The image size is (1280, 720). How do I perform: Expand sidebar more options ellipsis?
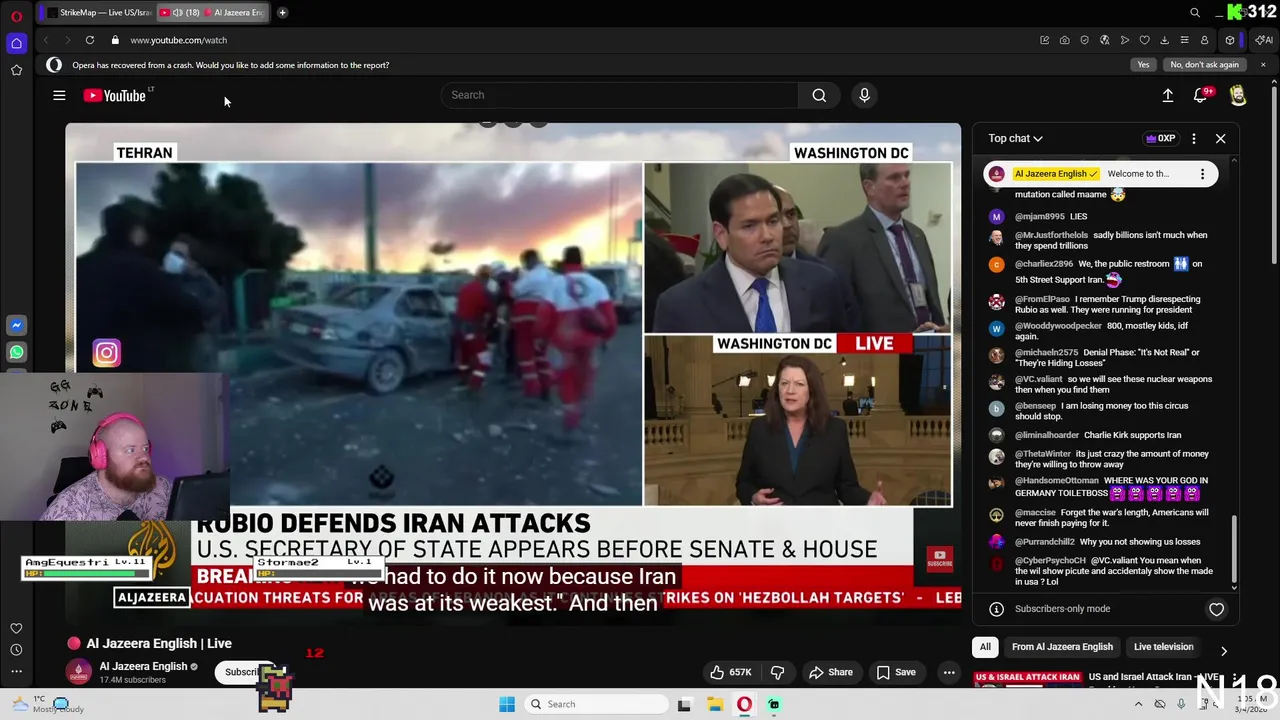point(16,672)
